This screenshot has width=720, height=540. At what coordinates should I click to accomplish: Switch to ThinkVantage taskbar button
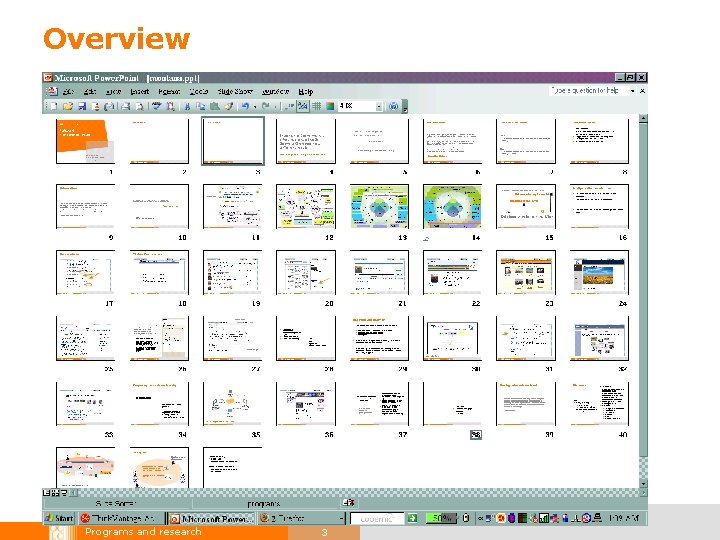[121, 518]
